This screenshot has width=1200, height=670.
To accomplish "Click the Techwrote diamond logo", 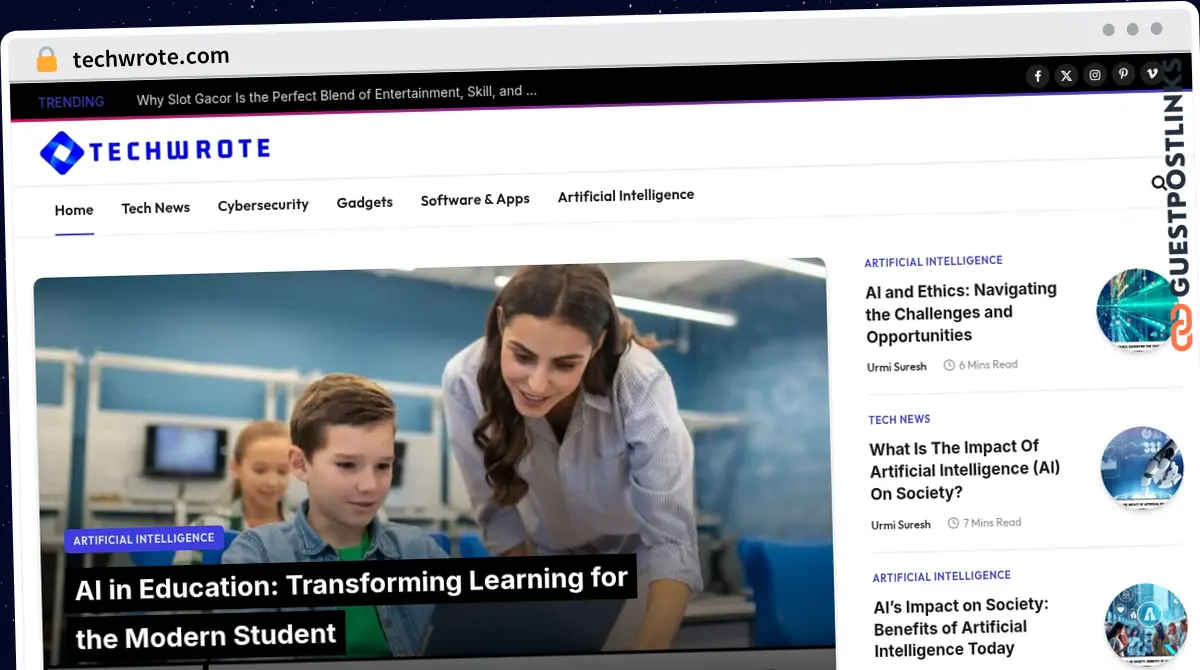I will tap(62, 153).
